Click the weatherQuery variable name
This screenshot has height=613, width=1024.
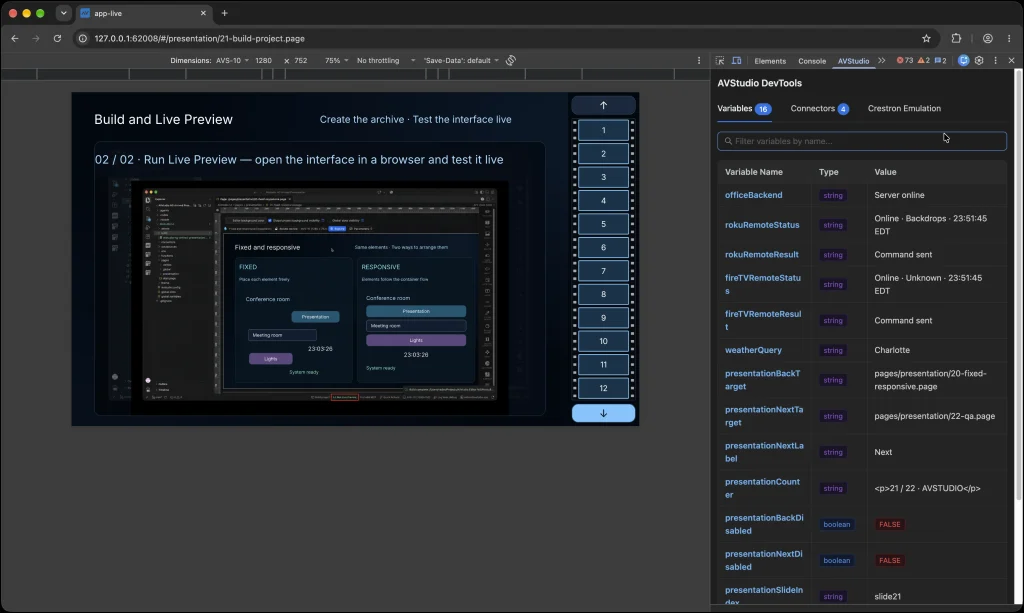point(753,350)
